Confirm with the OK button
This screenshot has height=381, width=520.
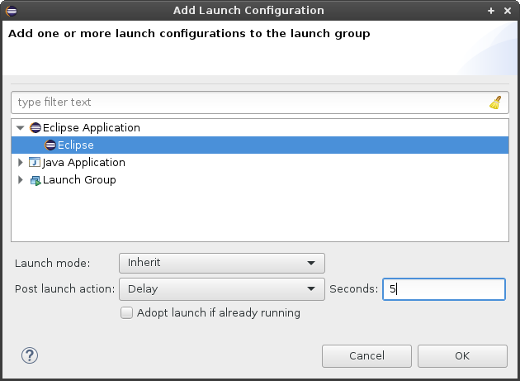(x=463, y=356)
